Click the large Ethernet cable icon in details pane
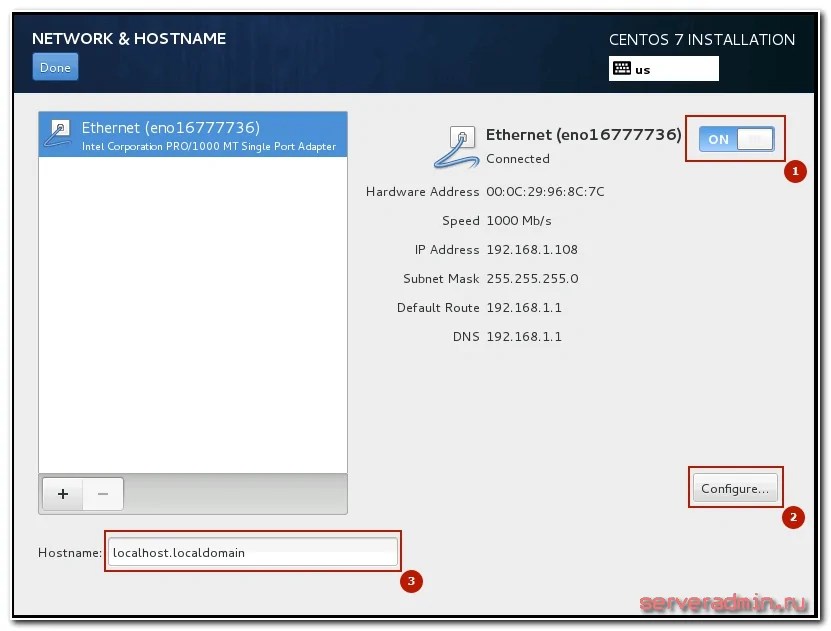 click(457, 146)
